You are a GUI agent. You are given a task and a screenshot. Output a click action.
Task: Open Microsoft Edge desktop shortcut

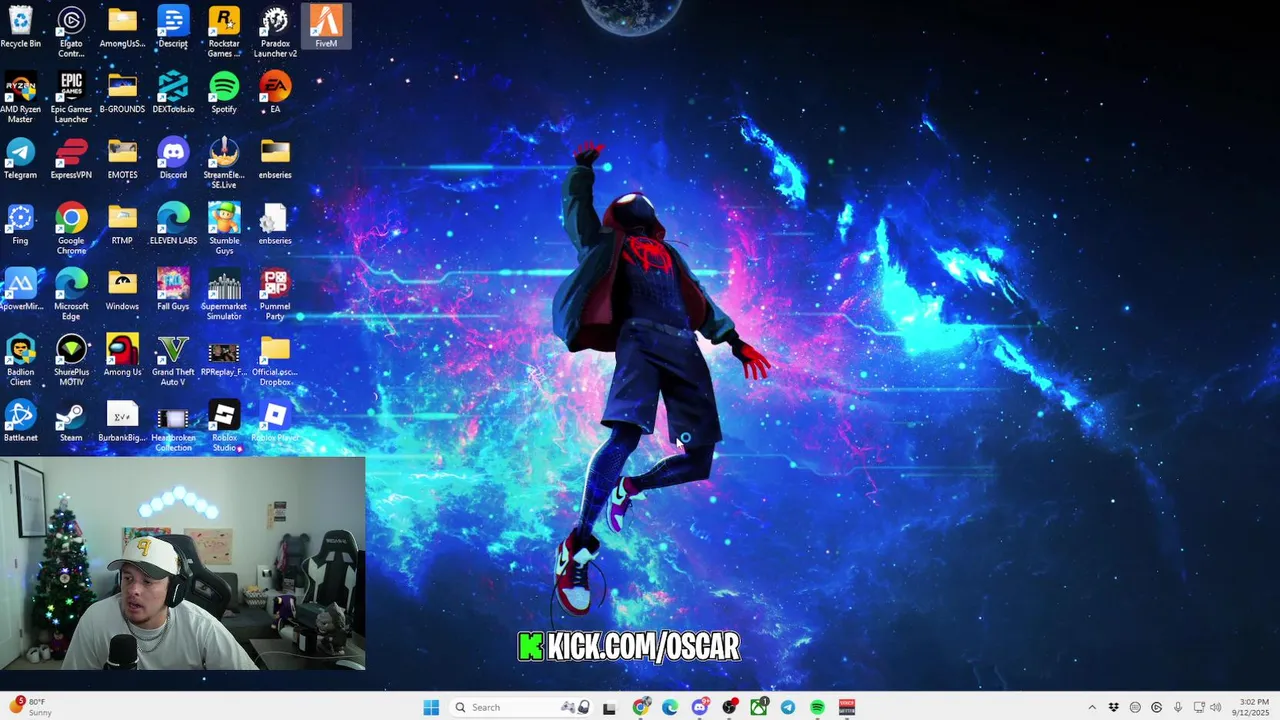pos(71,295)
